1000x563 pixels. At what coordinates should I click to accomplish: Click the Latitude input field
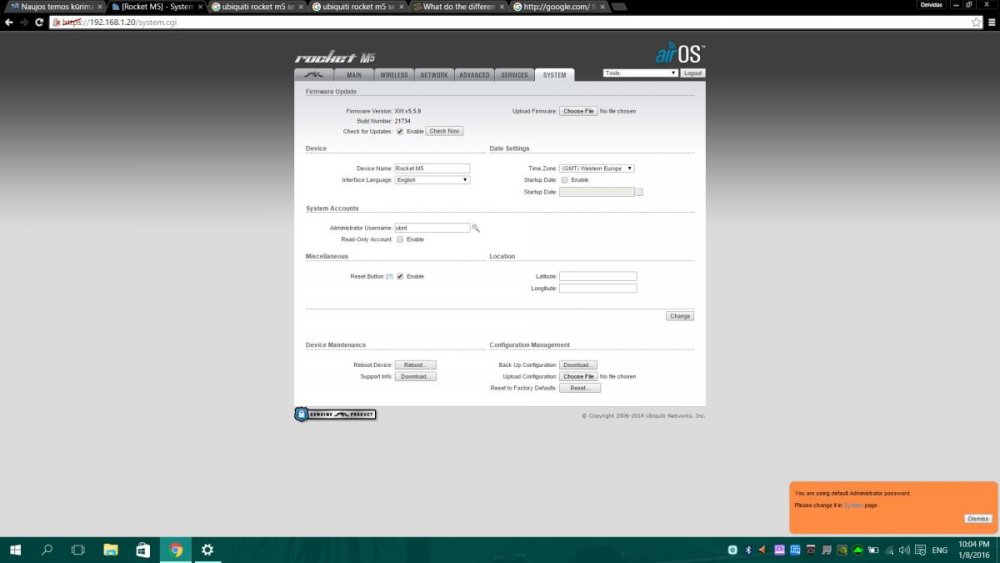598,276
